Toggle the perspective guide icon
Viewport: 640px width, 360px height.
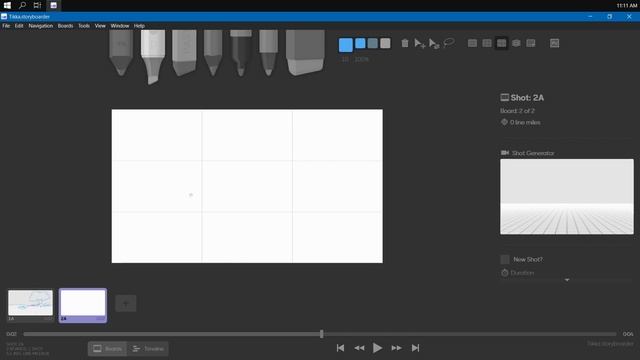(516, 43)
